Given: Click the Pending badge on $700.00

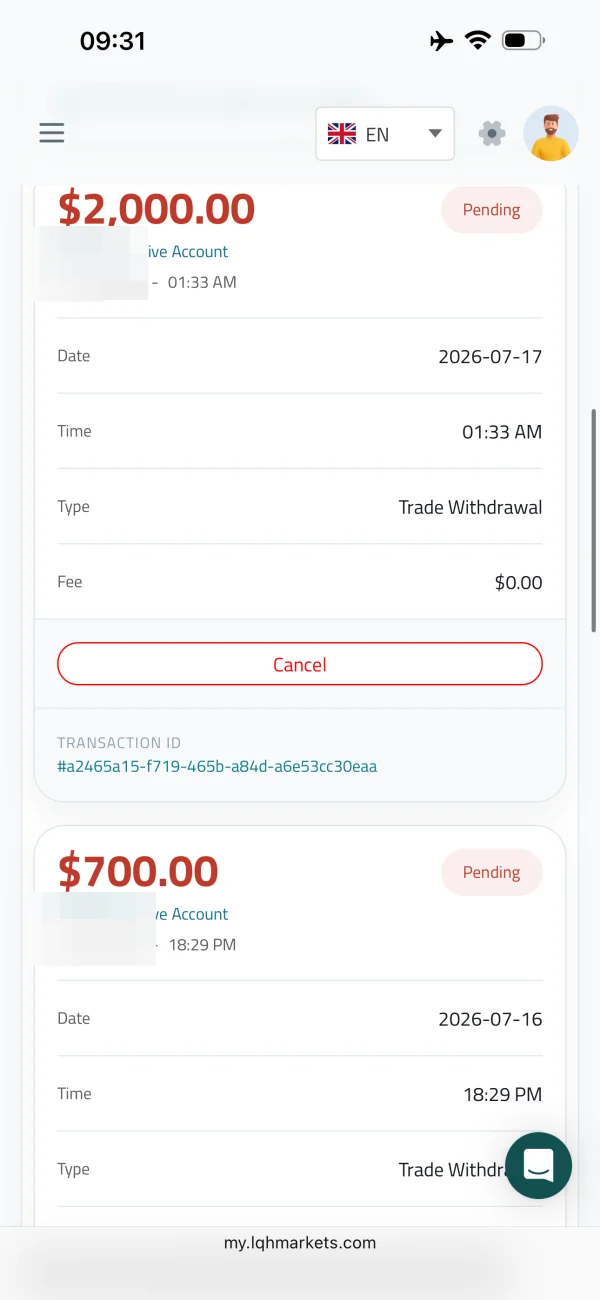Looking at the screenshot, I should tap(492, 872).
